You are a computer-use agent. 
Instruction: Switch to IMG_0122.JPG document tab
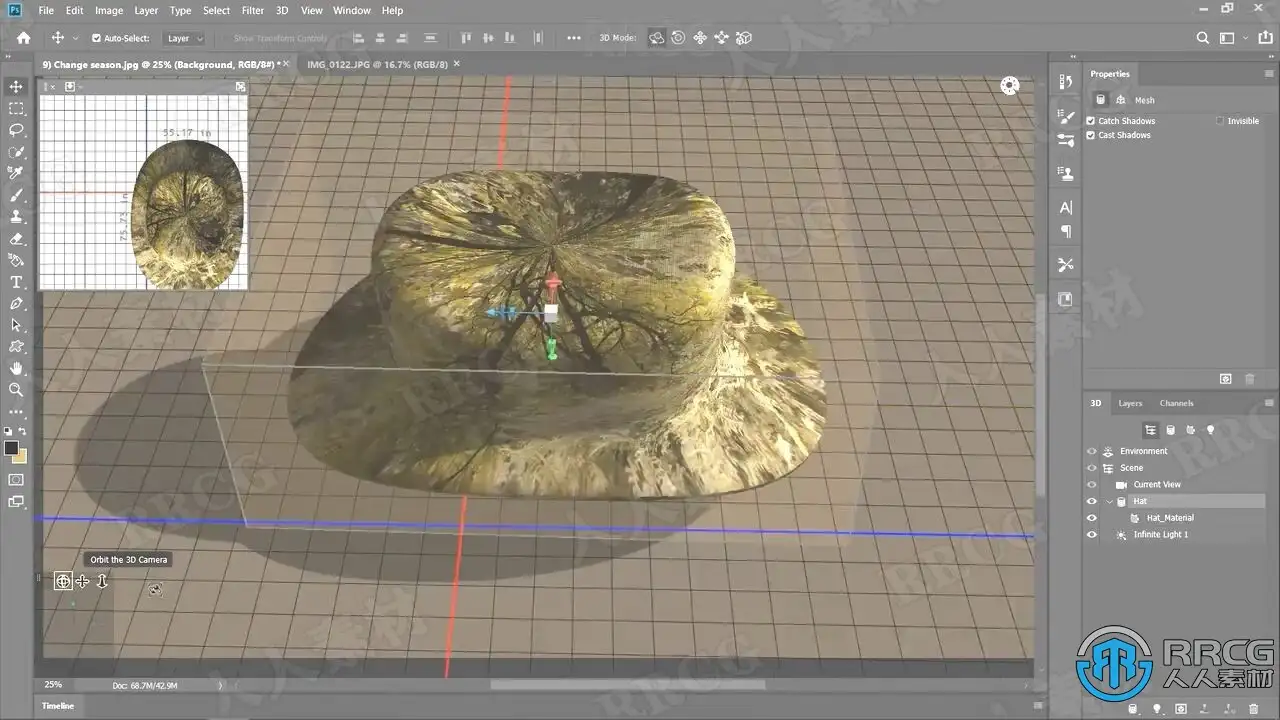click(x=377, y=63)
